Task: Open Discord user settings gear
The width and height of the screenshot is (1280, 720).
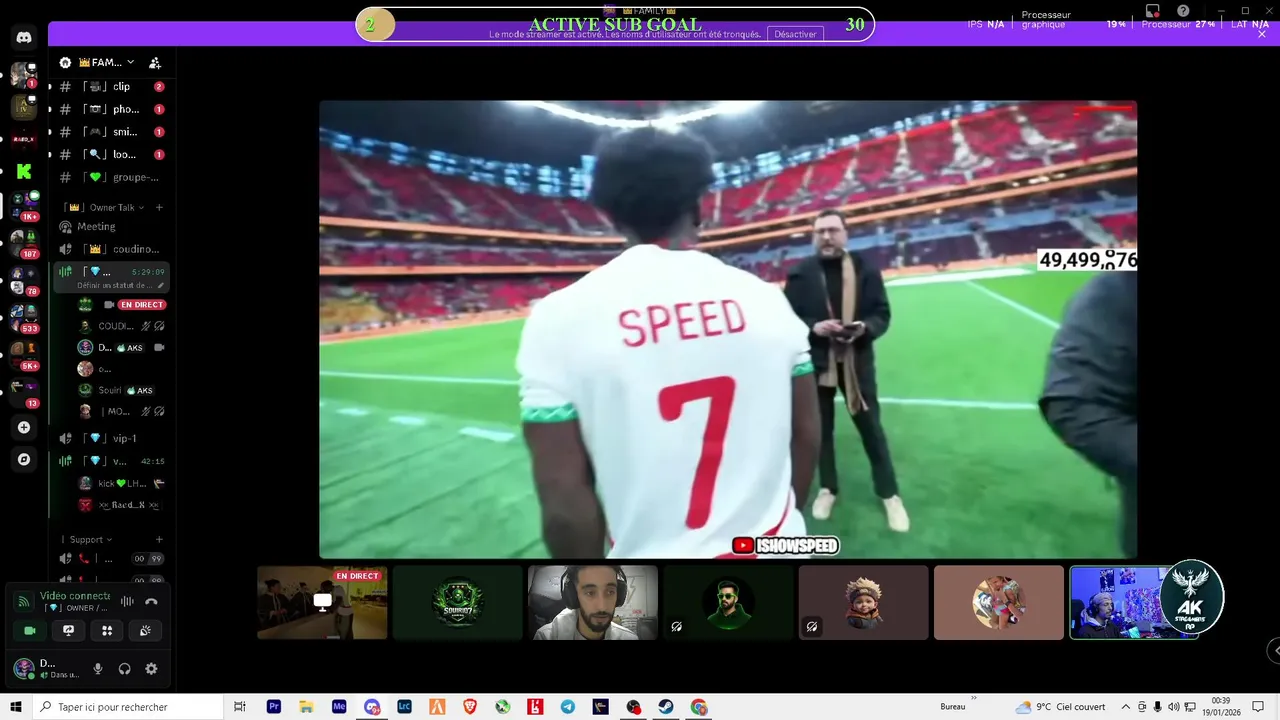Action: [151, 669]
